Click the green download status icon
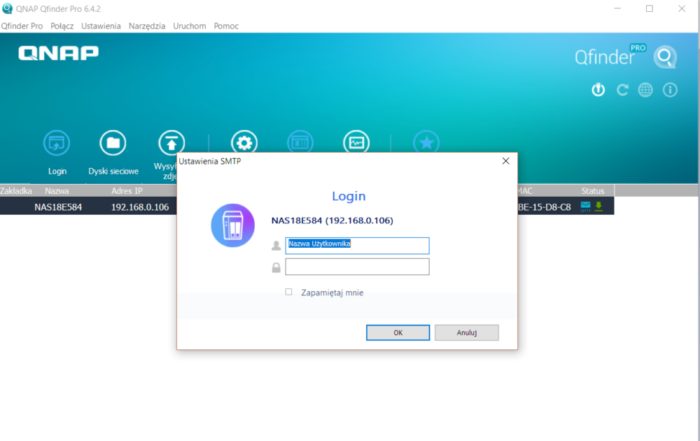The image size is (700, 441). click(599, 206)
